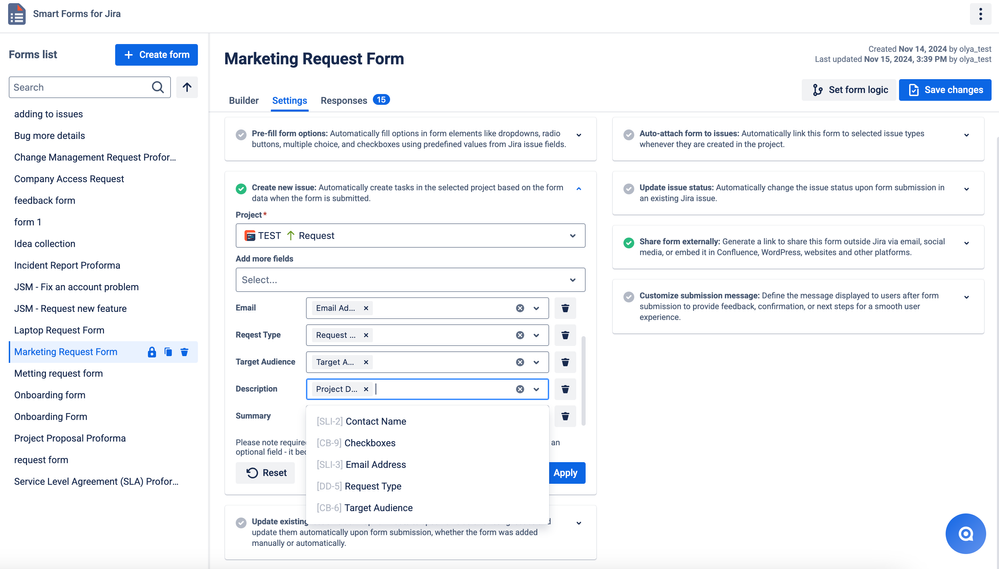Viewport: 999px width, 569px height.
Task: Open the Target Audience field dropdown arrow
Action: pos(536,362)
